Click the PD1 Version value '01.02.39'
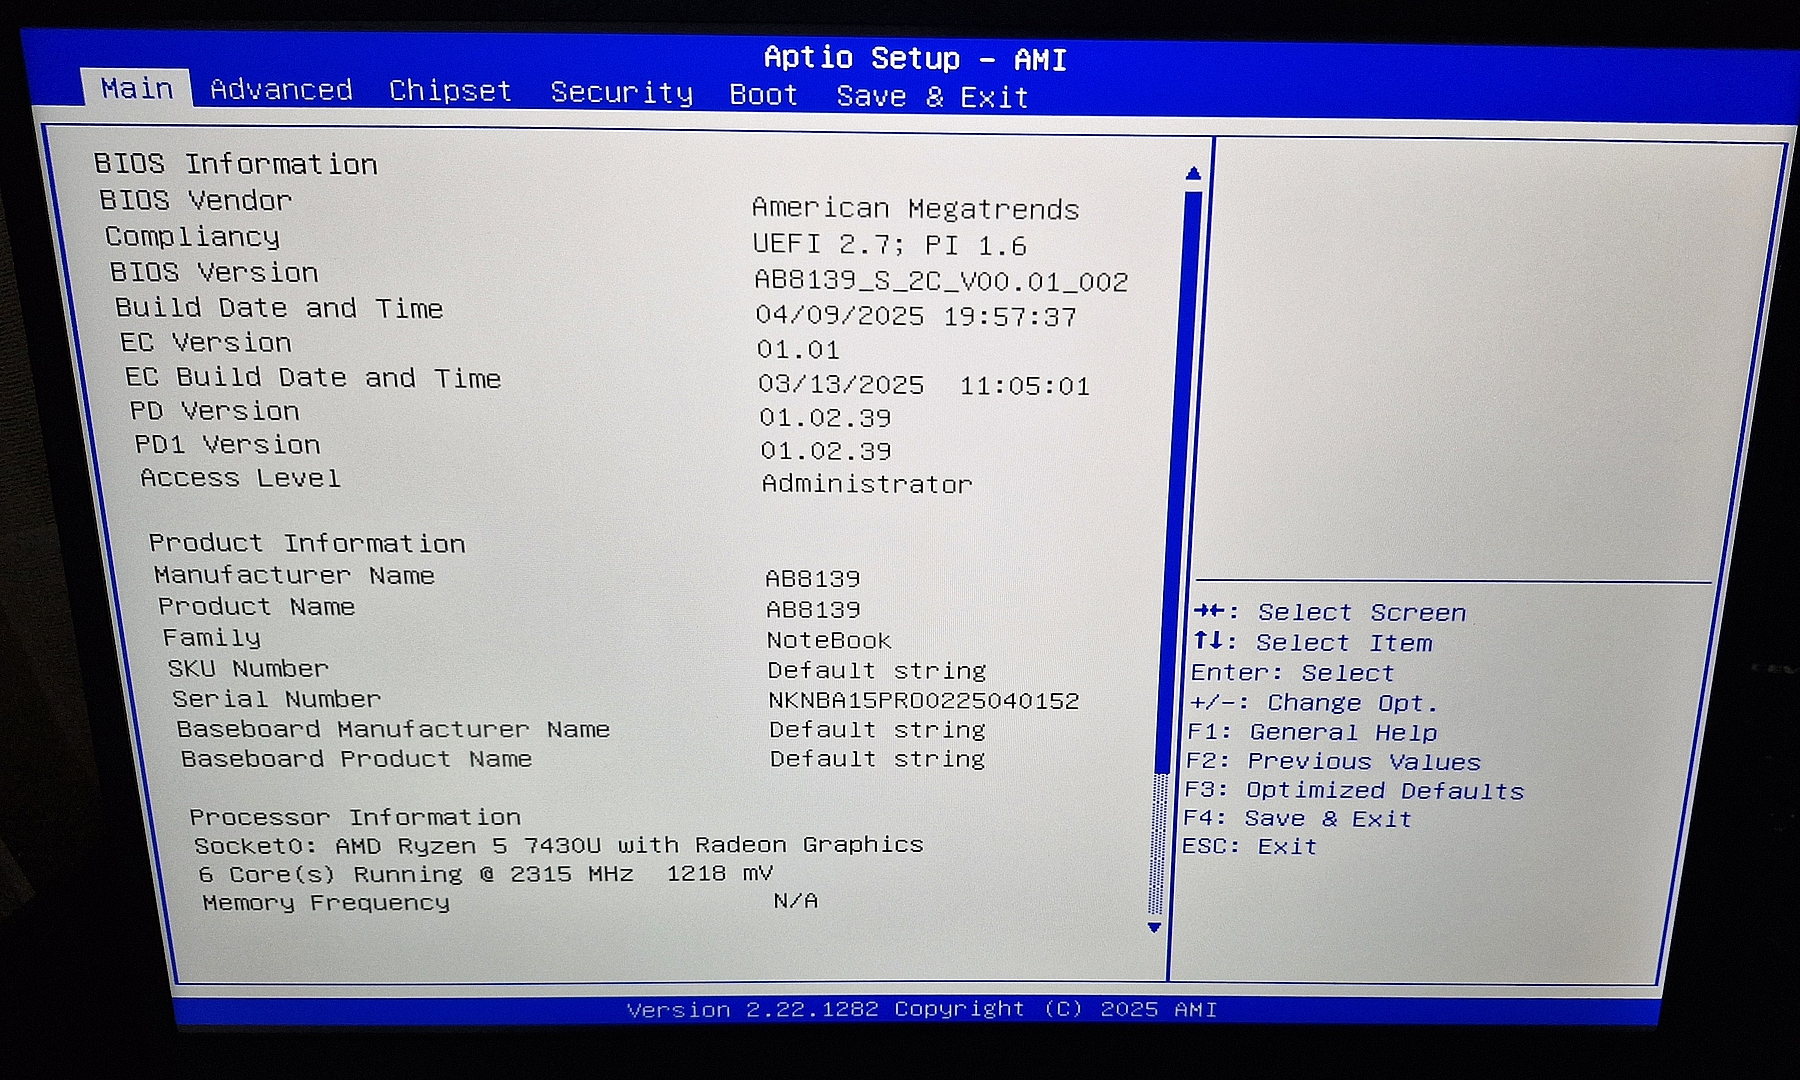 pos(826,451)
